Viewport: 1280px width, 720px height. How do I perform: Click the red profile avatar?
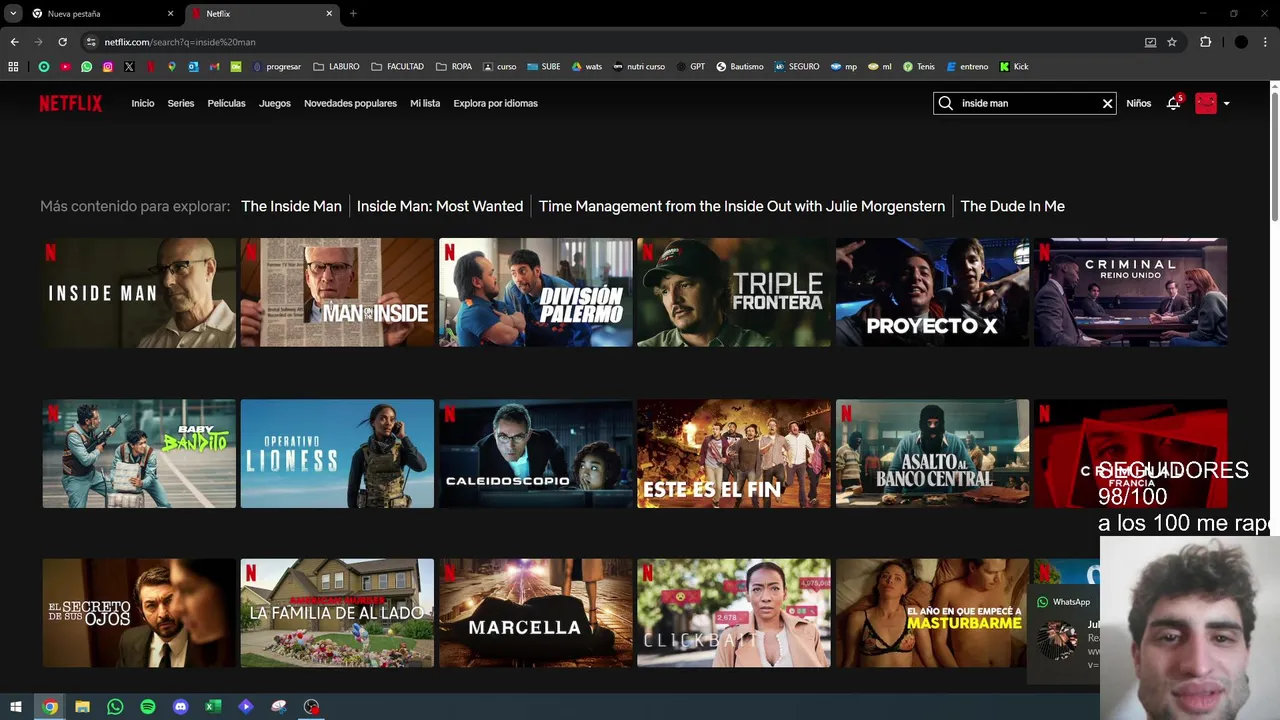tap(1206, 103)
